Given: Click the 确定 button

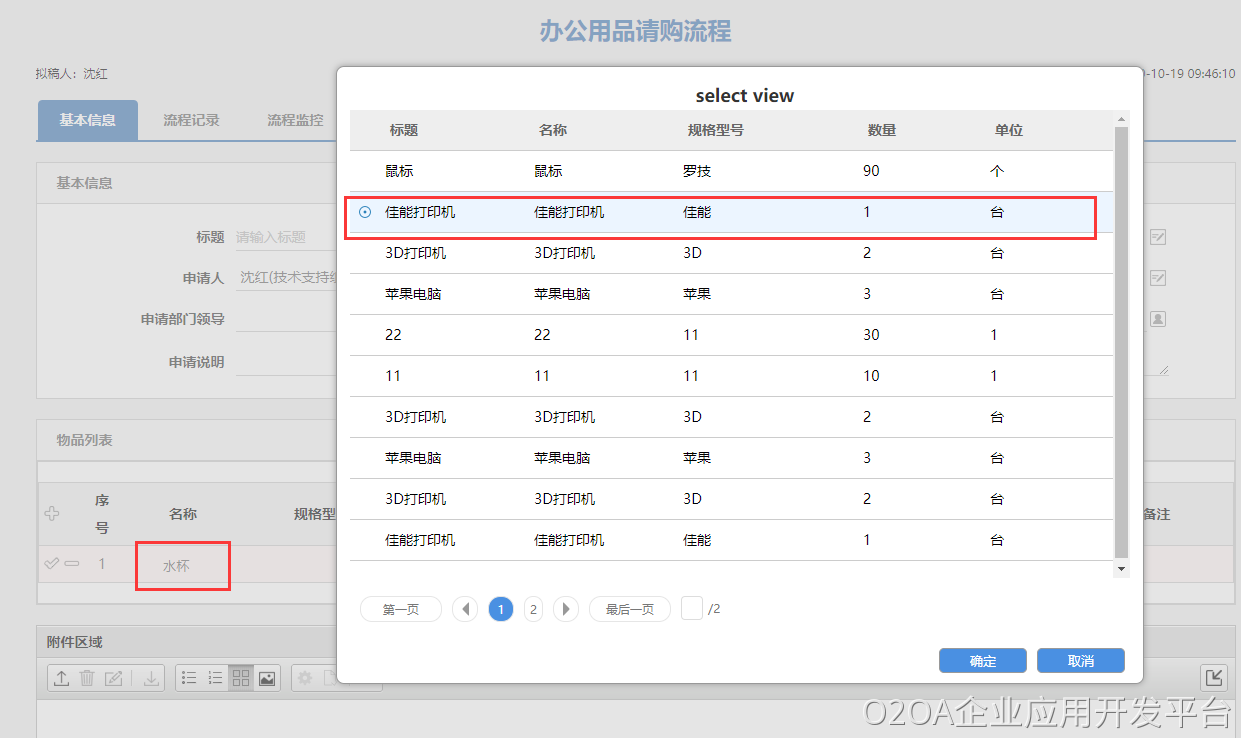Looking at the screenshot, I should coord(982,661).
